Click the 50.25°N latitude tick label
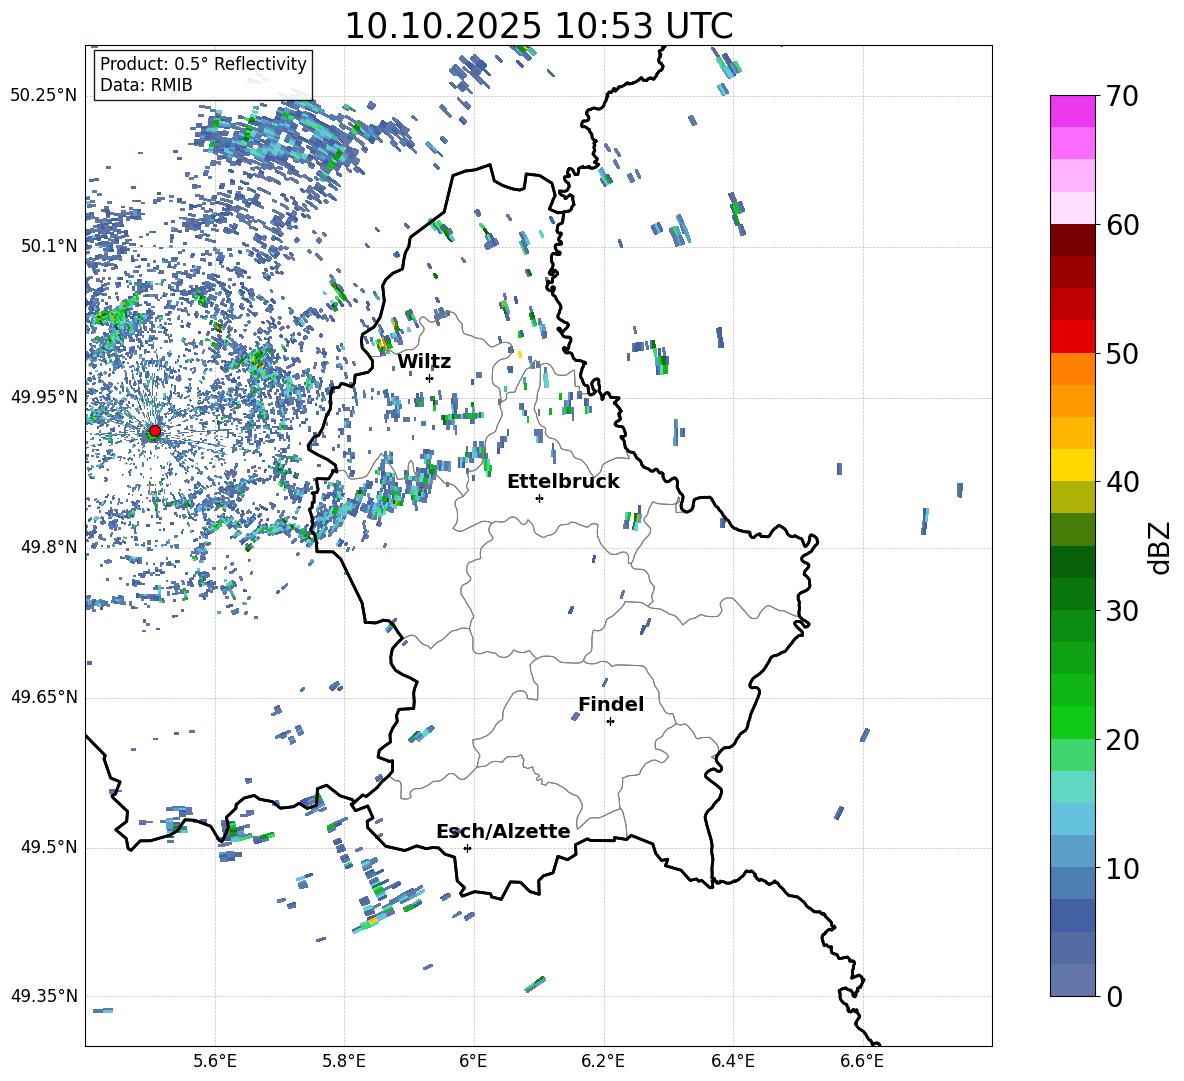Image resolution: width=1184 pixels, height=1081 pixels. pyautogui.click(x=43, y=96)
